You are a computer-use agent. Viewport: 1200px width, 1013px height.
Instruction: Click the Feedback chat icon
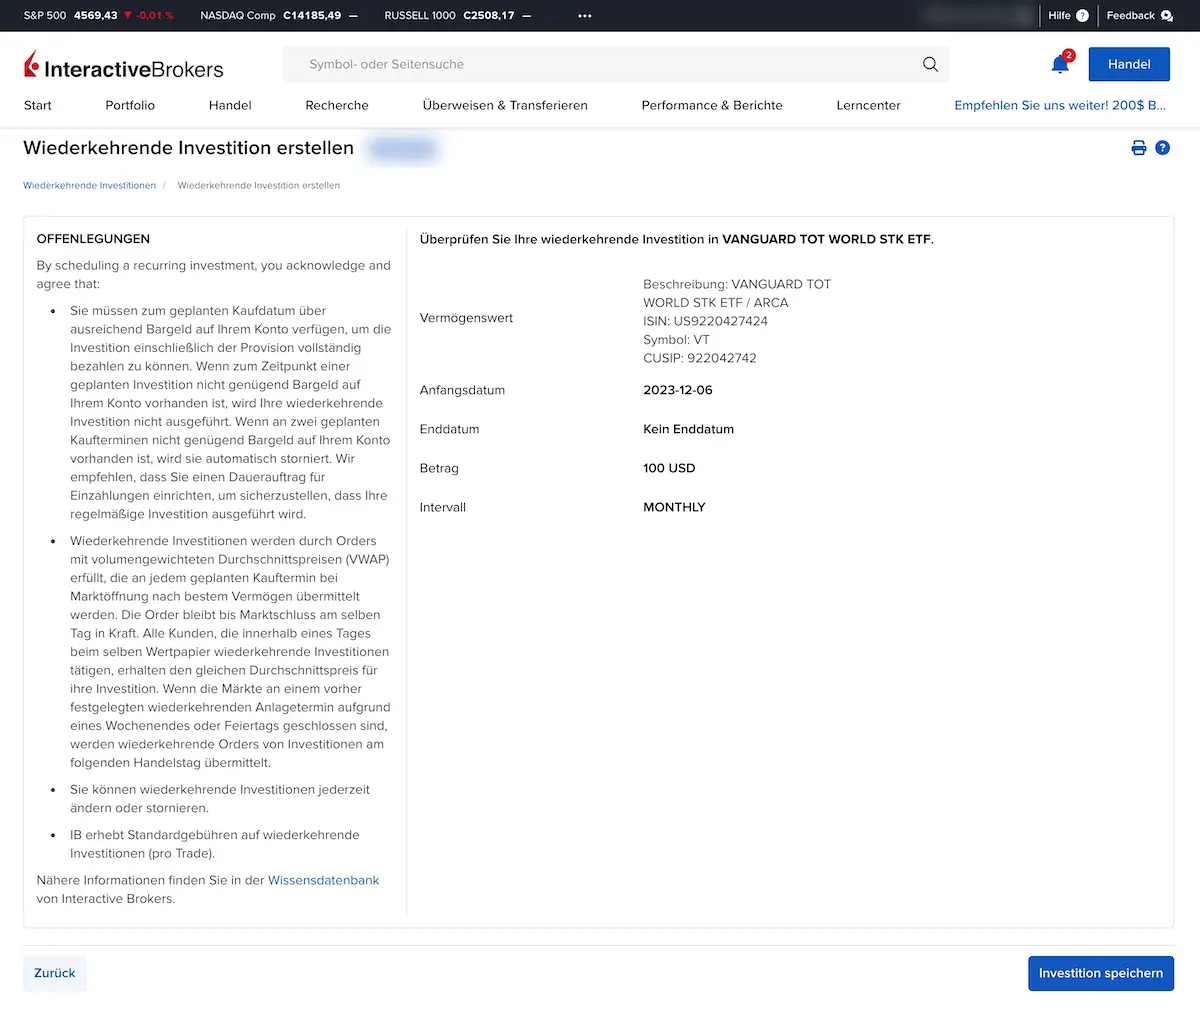click(x=1166, y=16)
